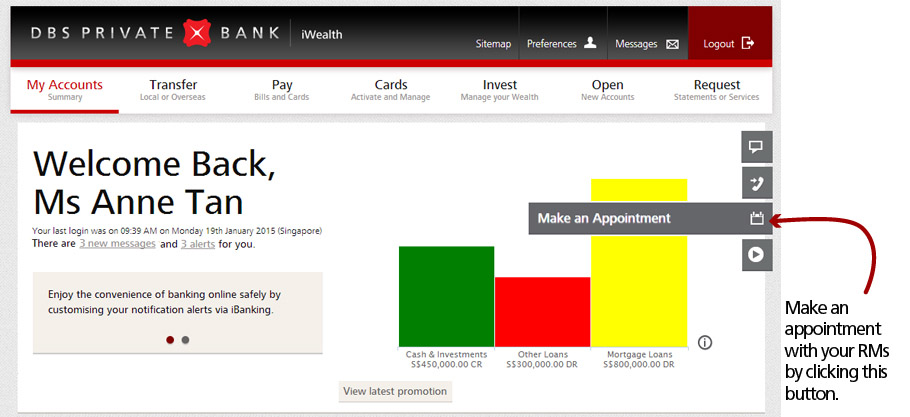Click the S$450,000.00 CR amount

pyautogui.click(x=447, y=364)
